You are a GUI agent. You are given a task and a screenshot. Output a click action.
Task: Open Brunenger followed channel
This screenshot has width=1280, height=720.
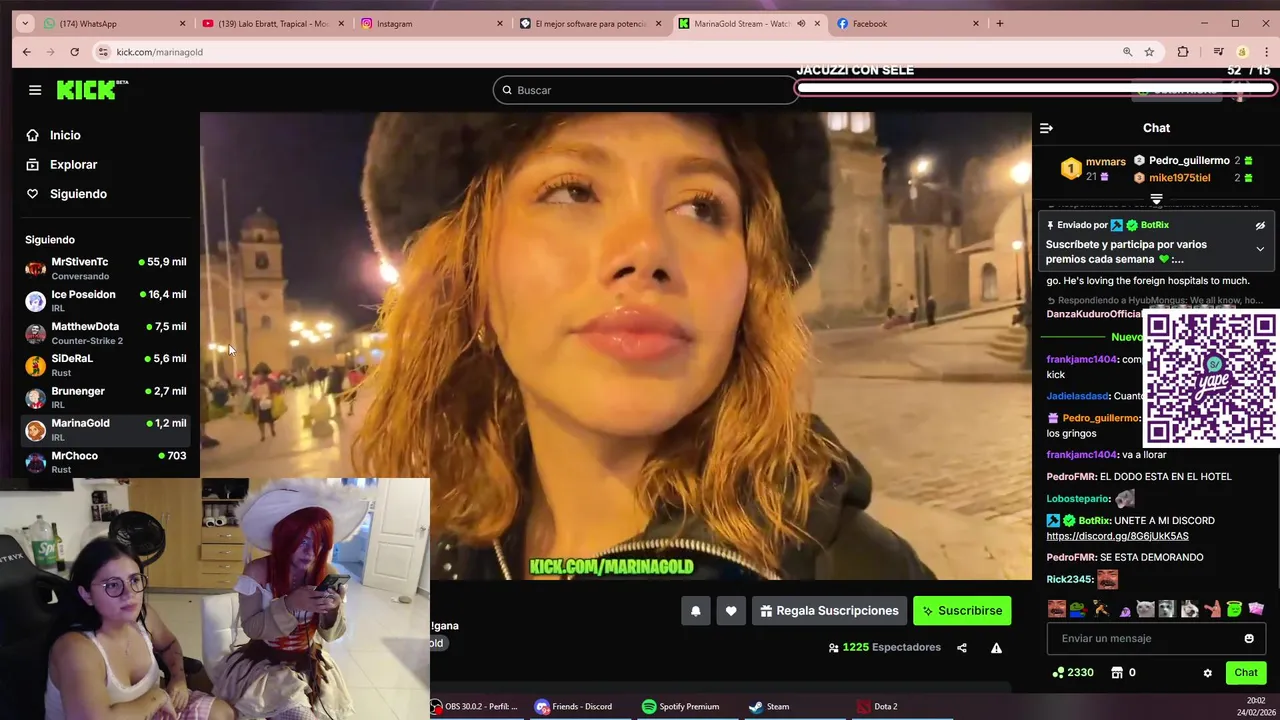[105, 397]
